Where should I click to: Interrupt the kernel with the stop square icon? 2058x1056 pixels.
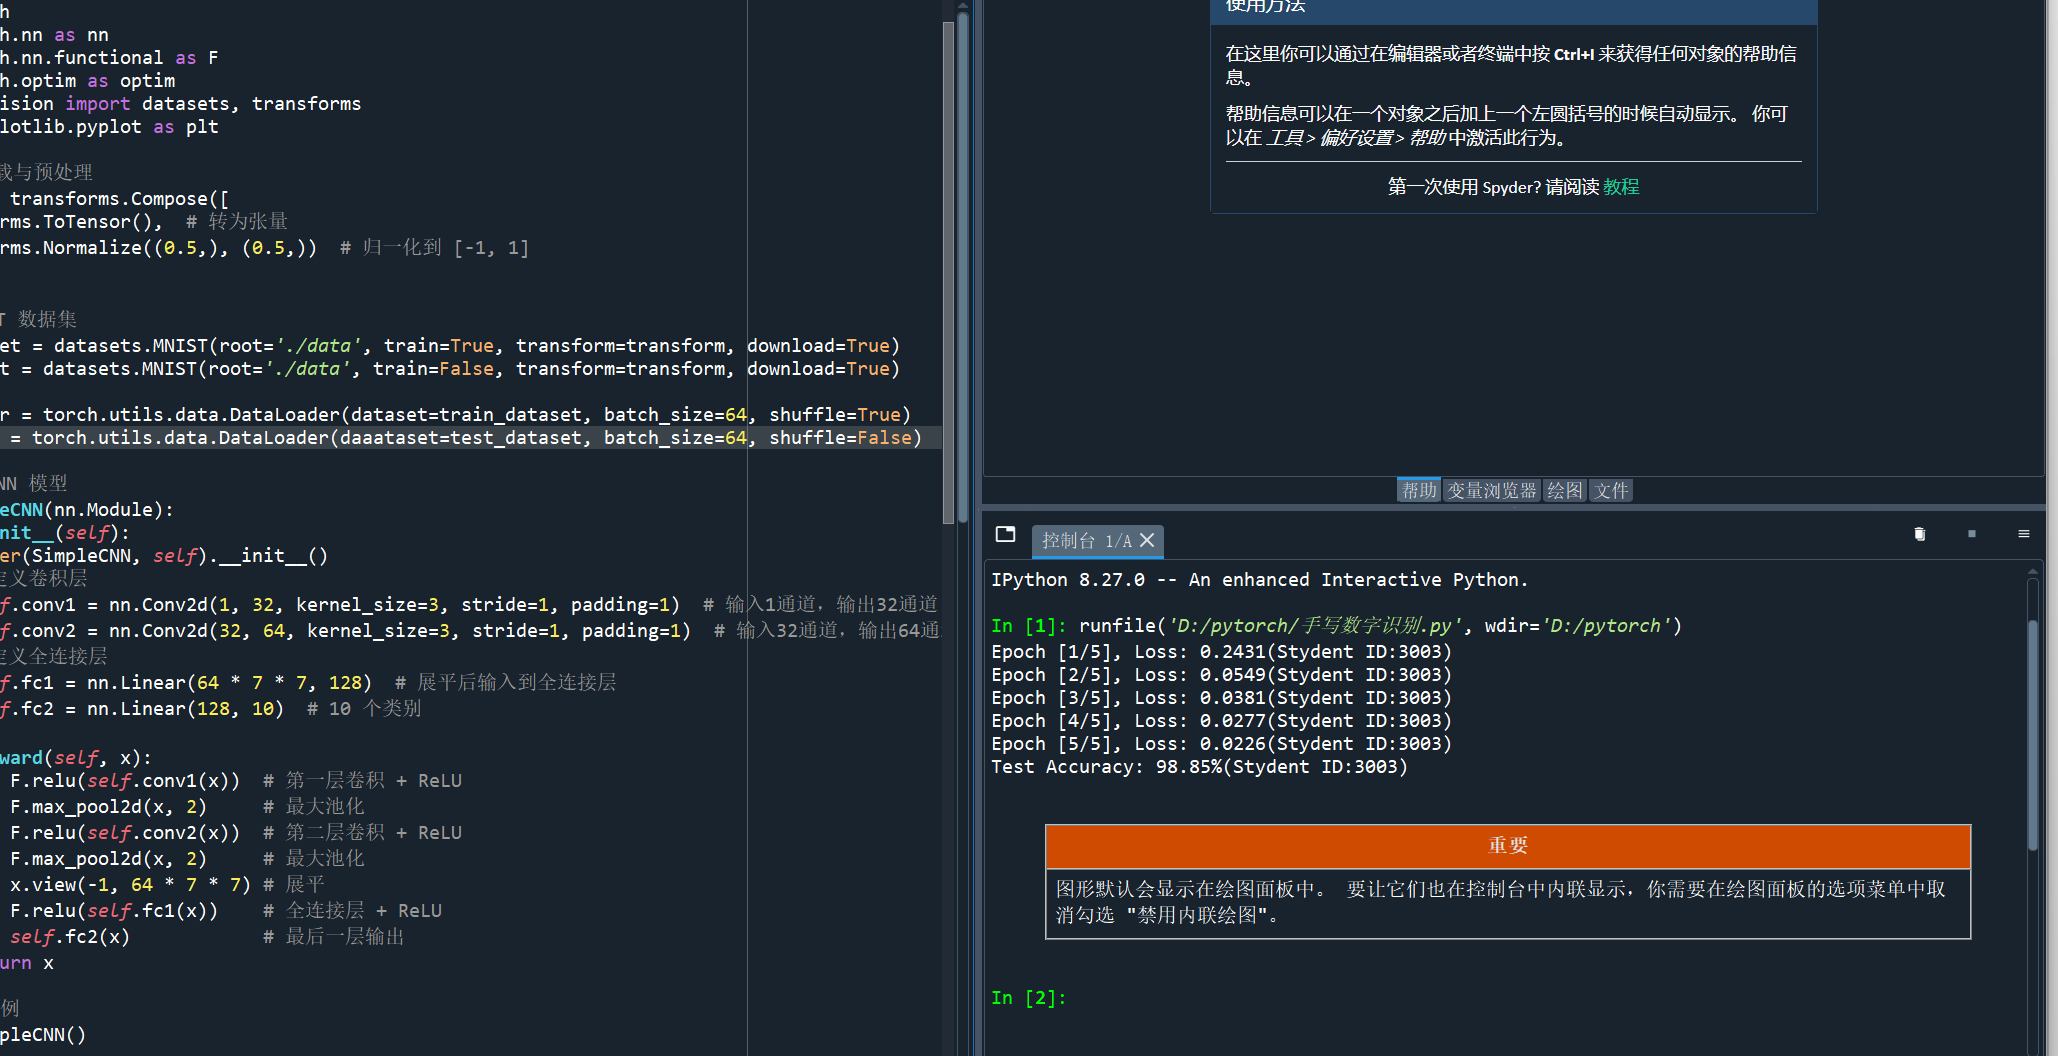point(1972,534)
